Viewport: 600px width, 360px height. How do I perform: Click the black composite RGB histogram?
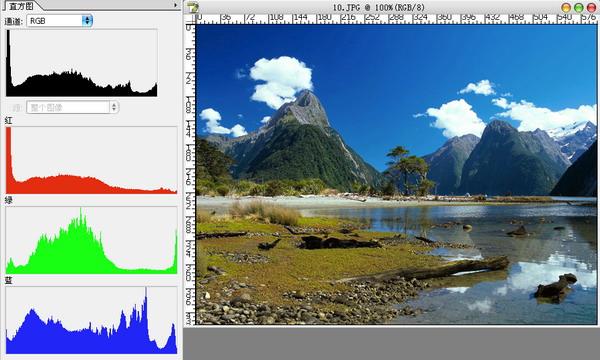tap(82, 63)
